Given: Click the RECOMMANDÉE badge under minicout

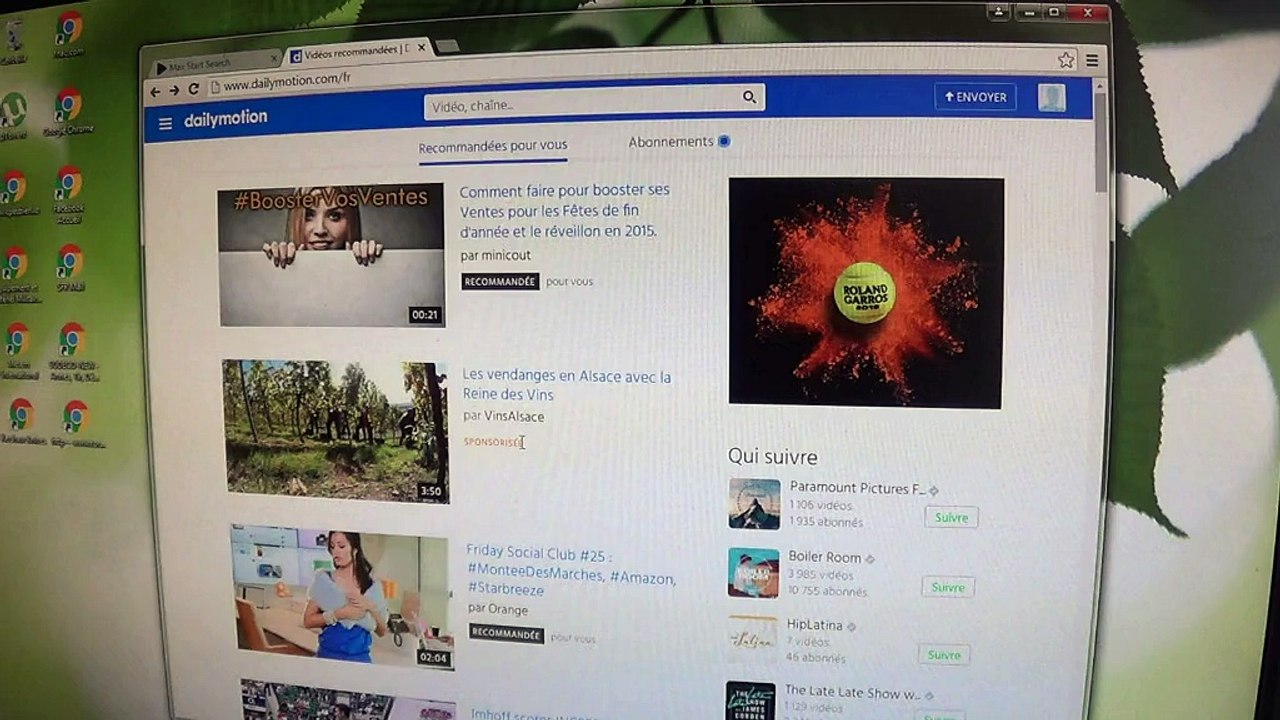Looking at the screenshot, I should tap(500, 282).
